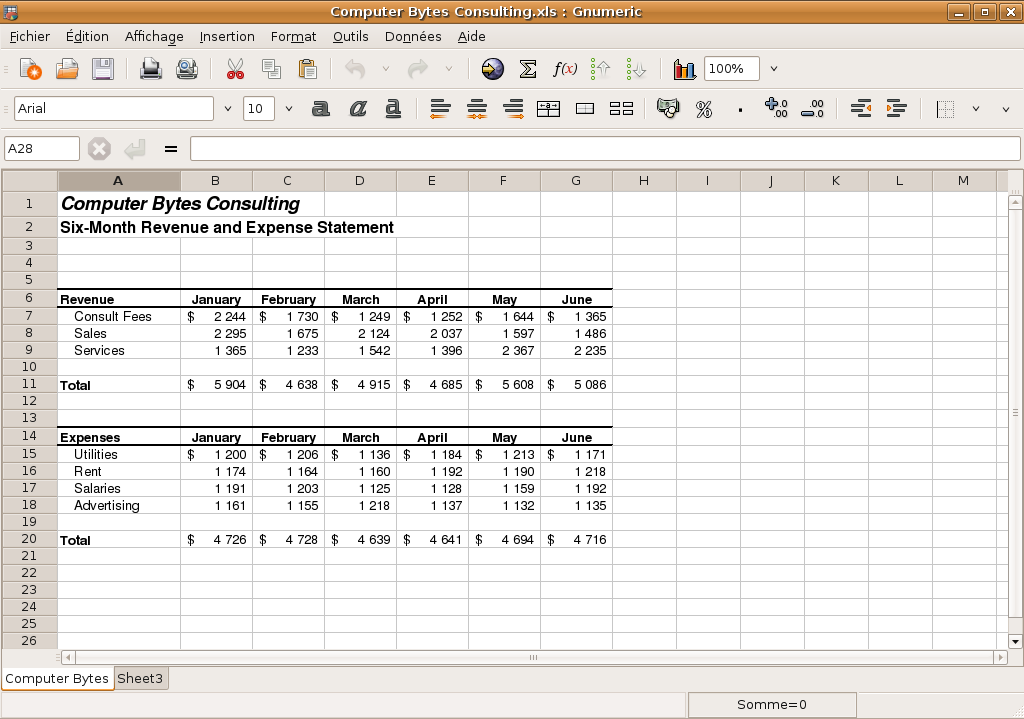Switch to the Sheet3 tab

140,678
